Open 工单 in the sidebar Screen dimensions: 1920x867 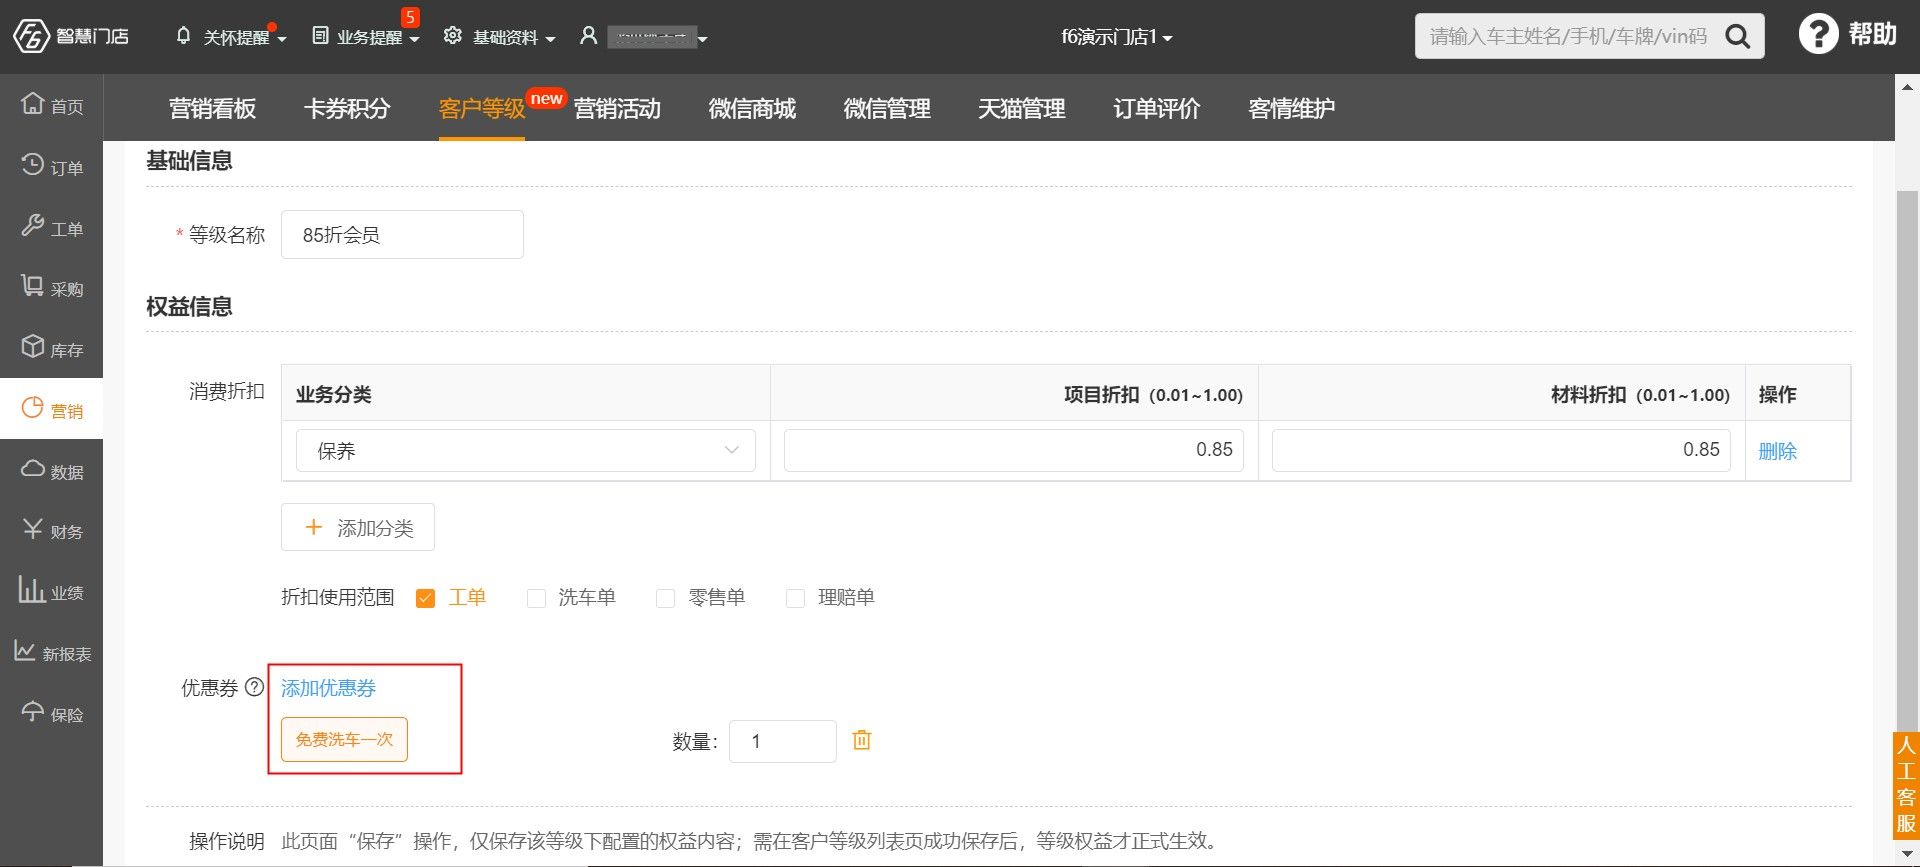pyautogui.click(x=52, y=228)
